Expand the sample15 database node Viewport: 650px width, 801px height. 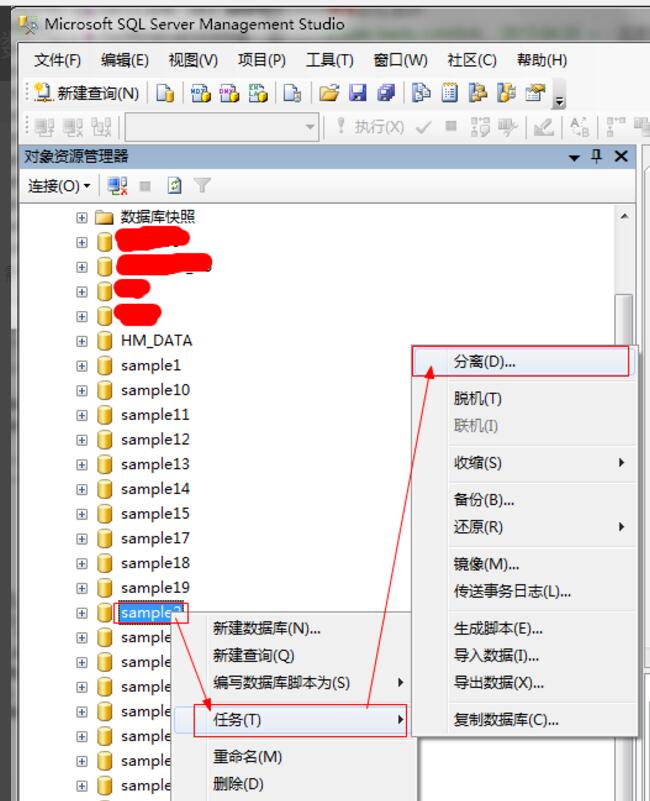[x=82, y=514]
